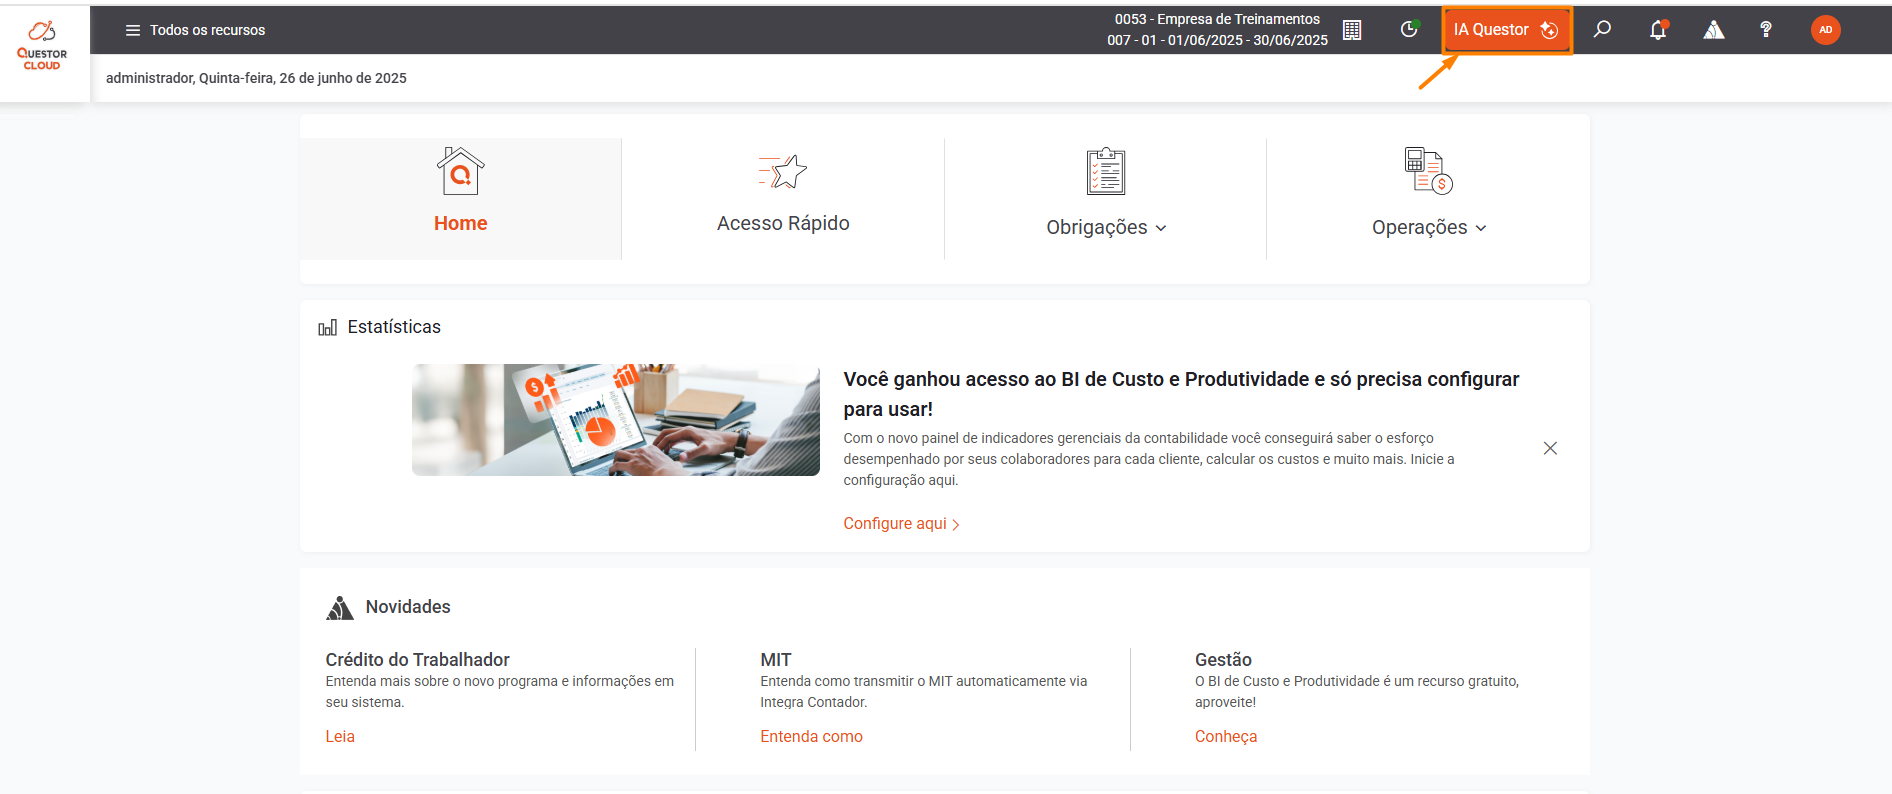Expand the Operações dropdown
The width and height of the screenshot is (1892, 794).
pos(1428,227)
